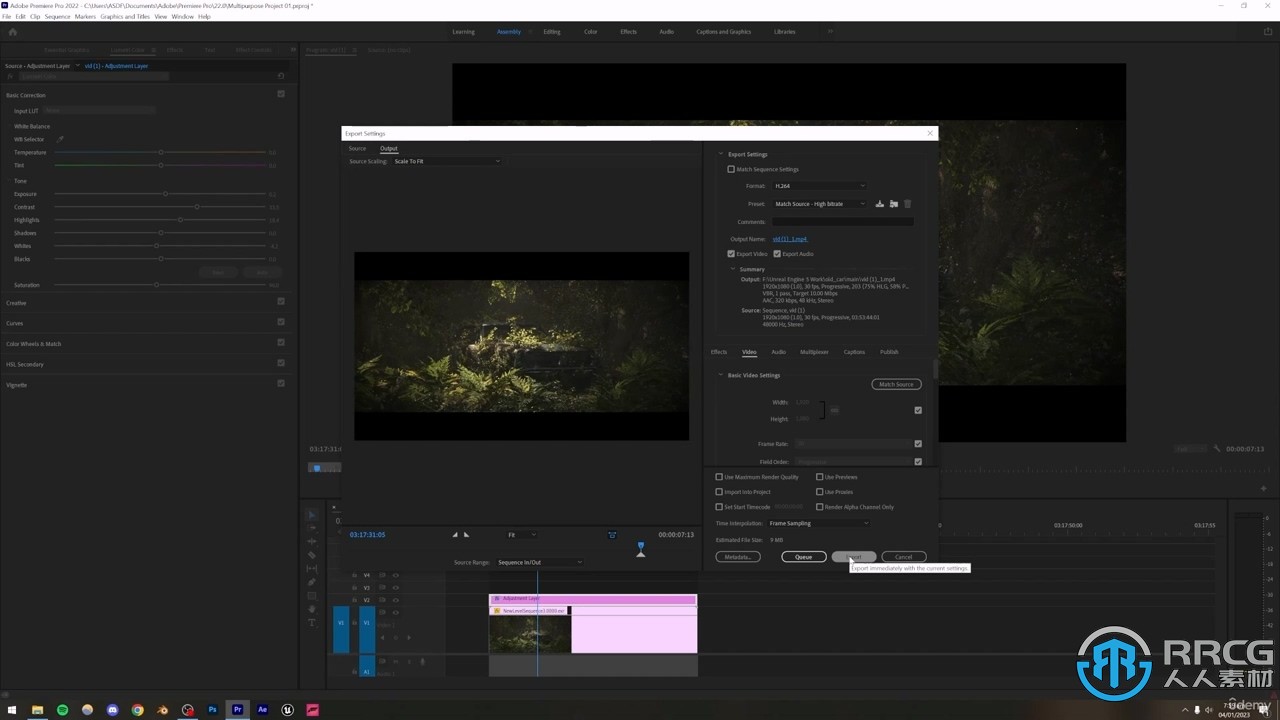Select the Rectangle tool
Screen dimensions: 1280x720
(x=311, y=595)
